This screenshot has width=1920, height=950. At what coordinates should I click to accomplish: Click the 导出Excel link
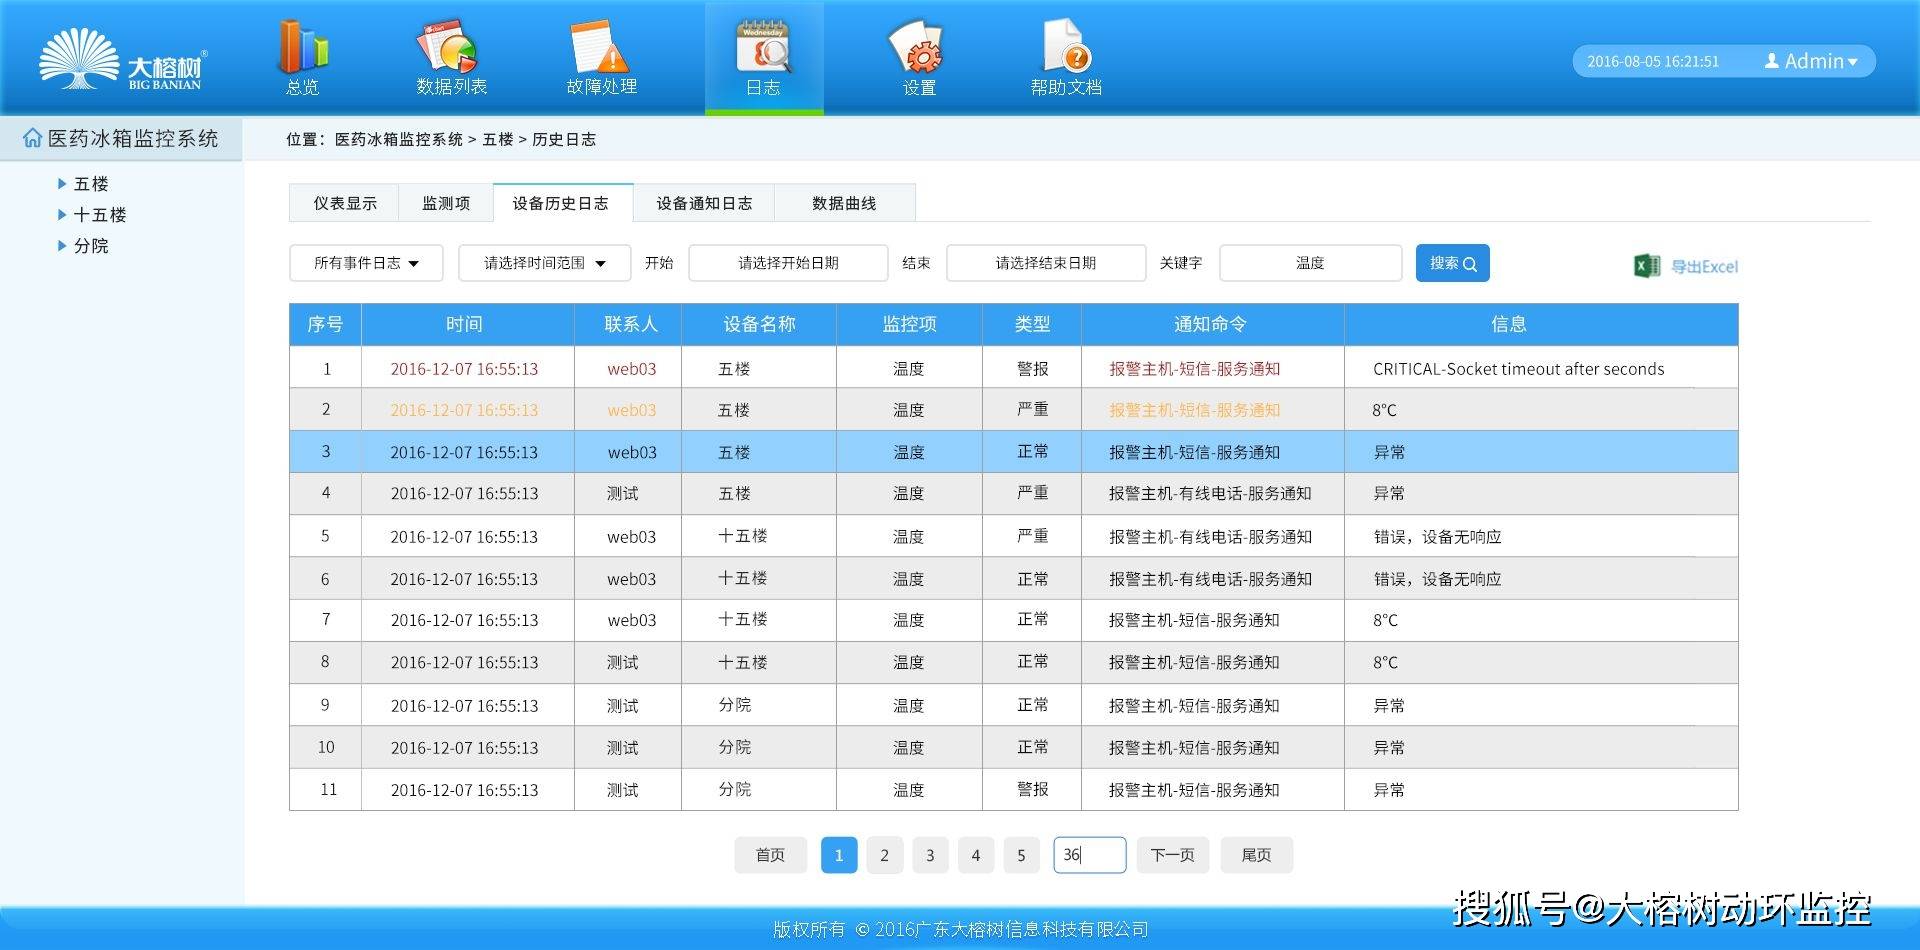[x=1705, y=267]
